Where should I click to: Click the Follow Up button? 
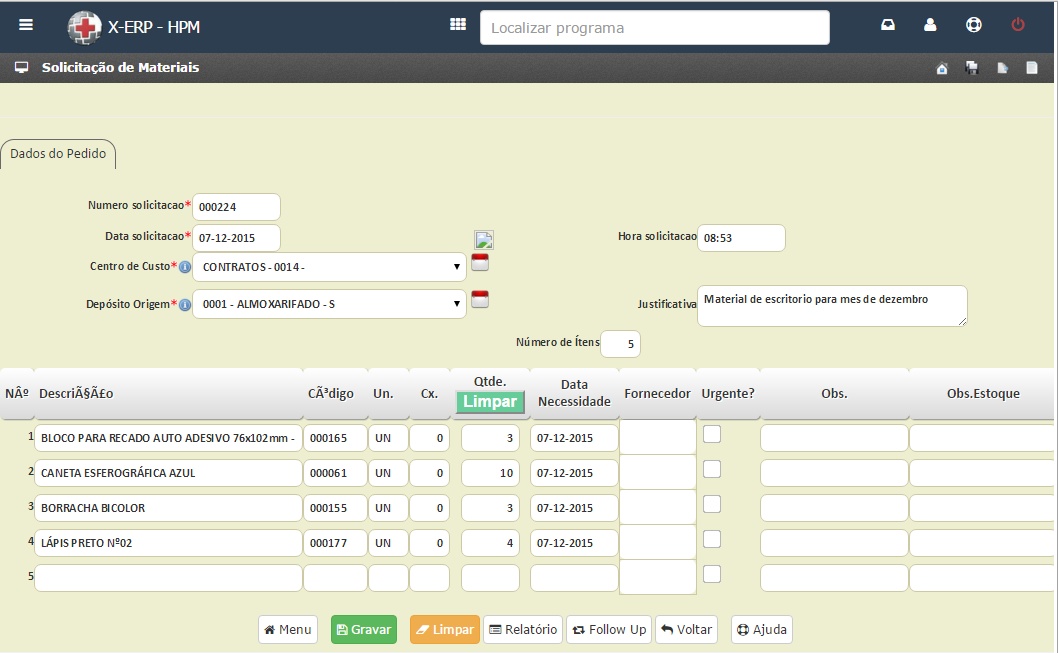(x=609, y=629)
